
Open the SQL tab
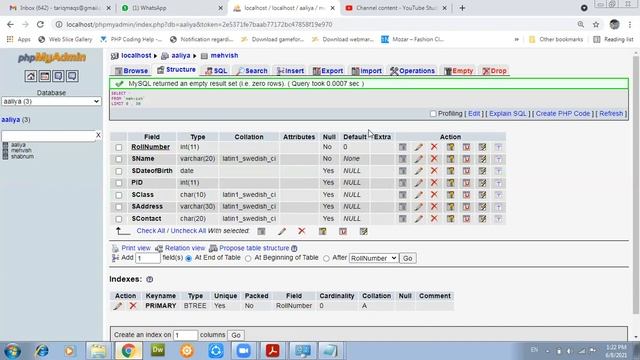point(216,71)
